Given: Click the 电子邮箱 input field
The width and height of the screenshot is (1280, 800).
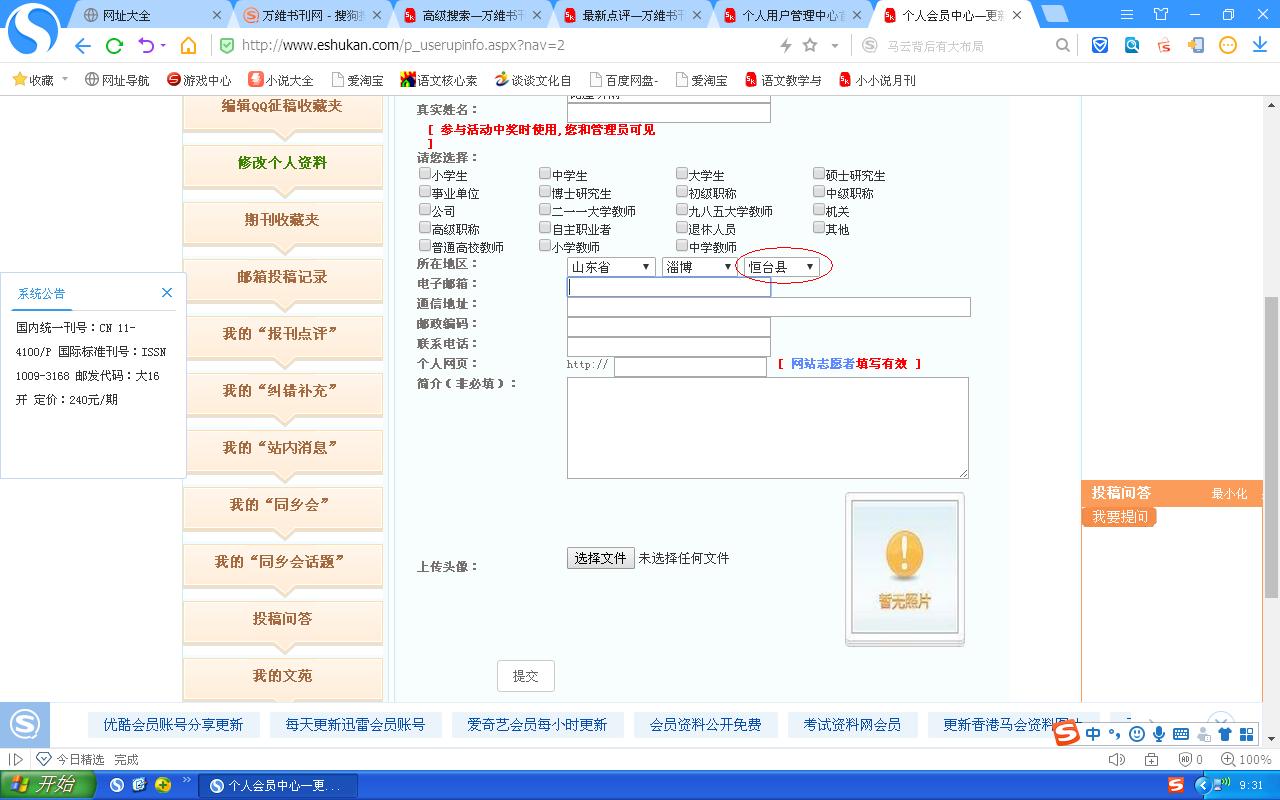Looking at the screenshot, I should pos(668,287).
